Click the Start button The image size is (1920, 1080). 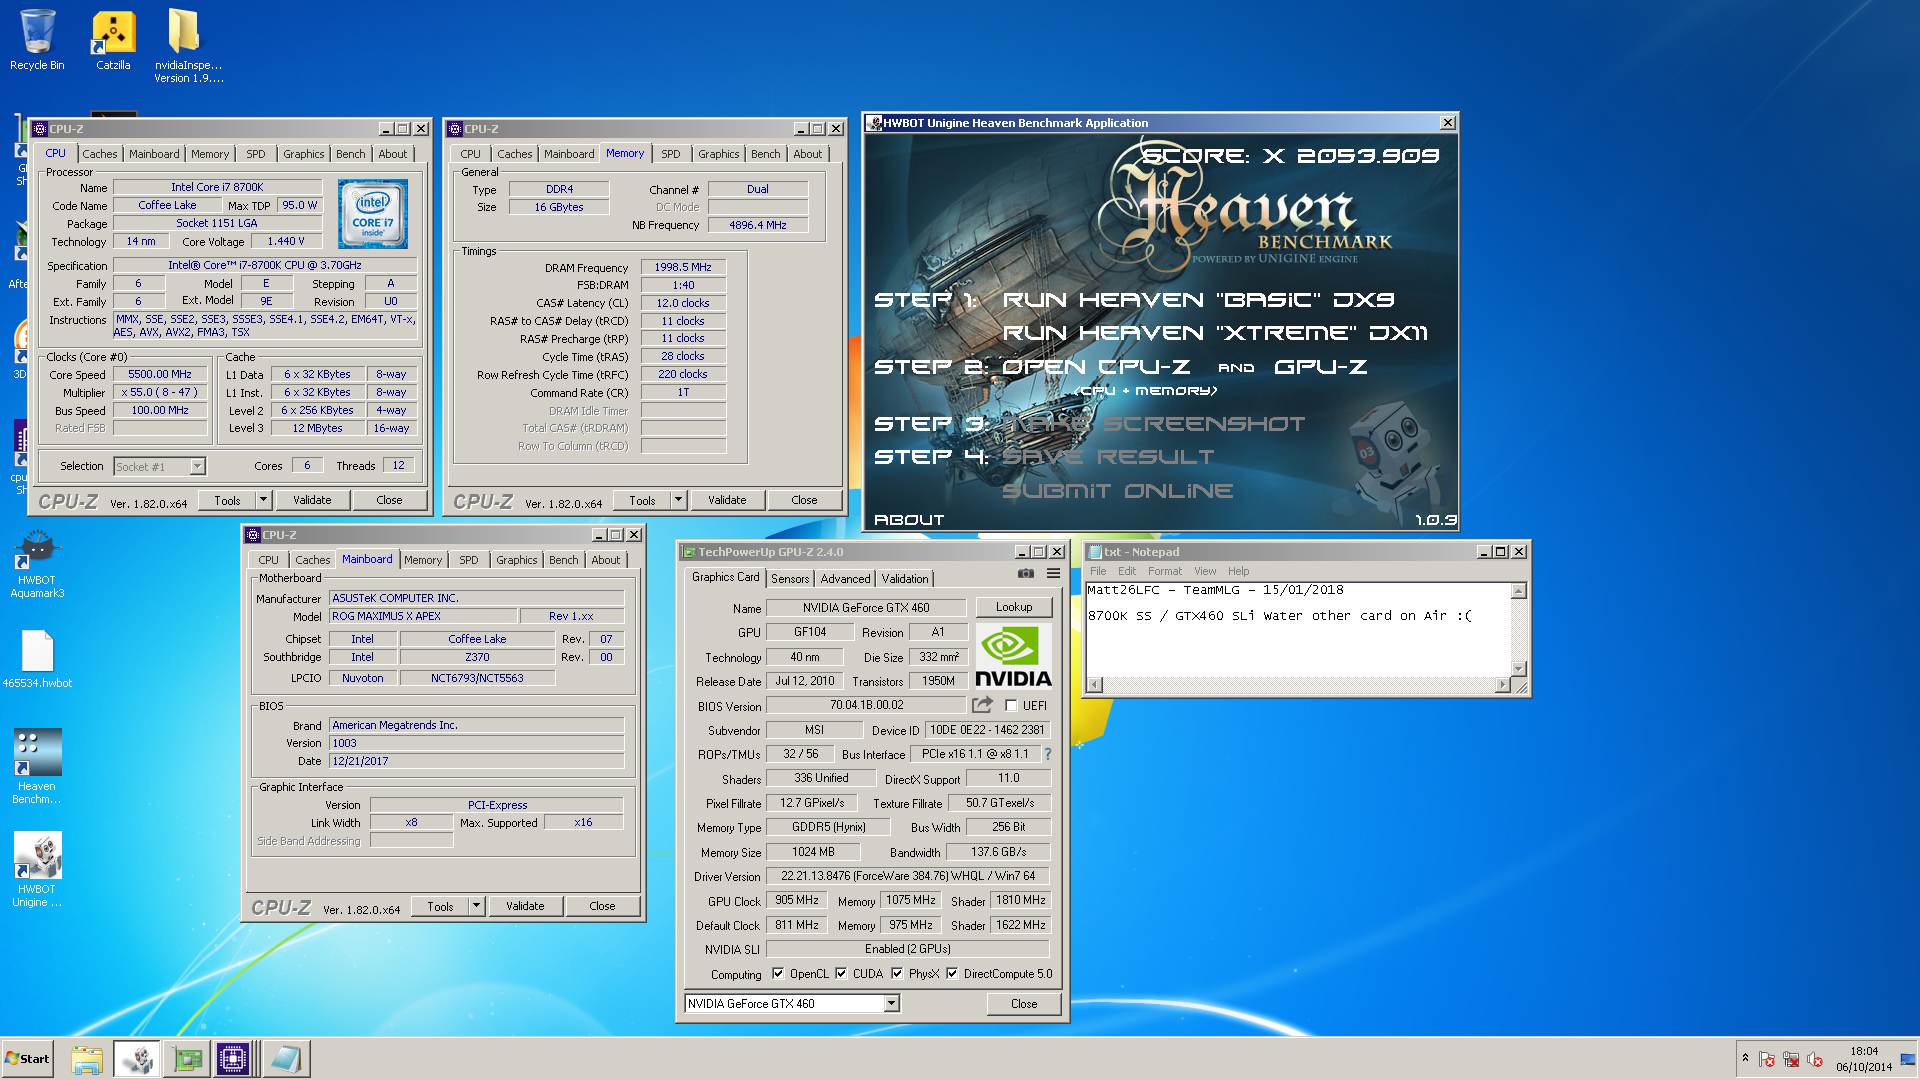(27, 1059)
